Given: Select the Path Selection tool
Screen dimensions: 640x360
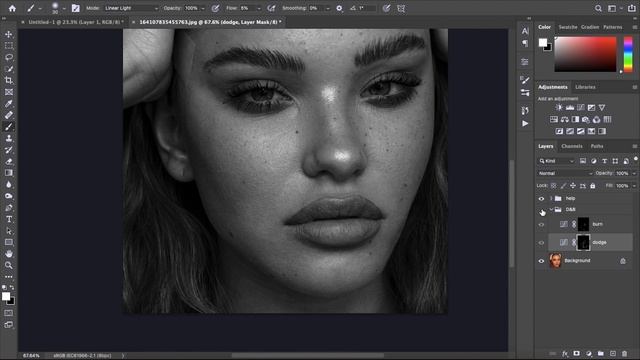Looking at the screenshot, I should pos(9,231).
